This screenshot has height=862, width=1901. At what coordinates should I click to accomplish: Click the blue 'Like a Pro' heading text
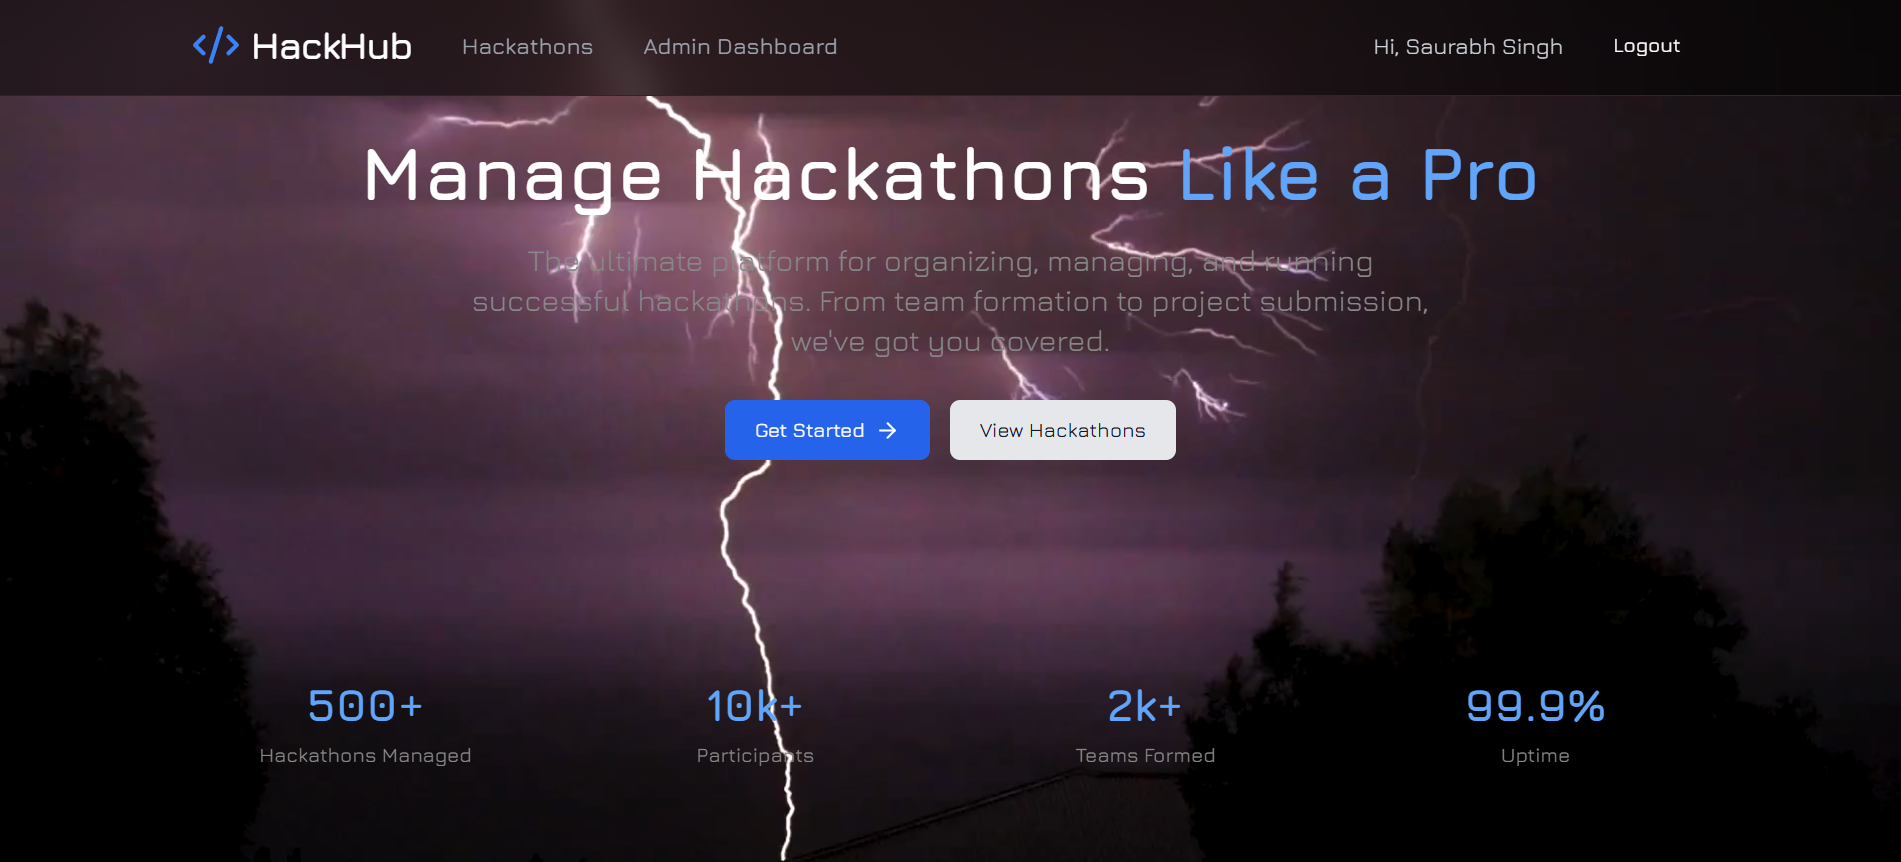coord(1357,176)
